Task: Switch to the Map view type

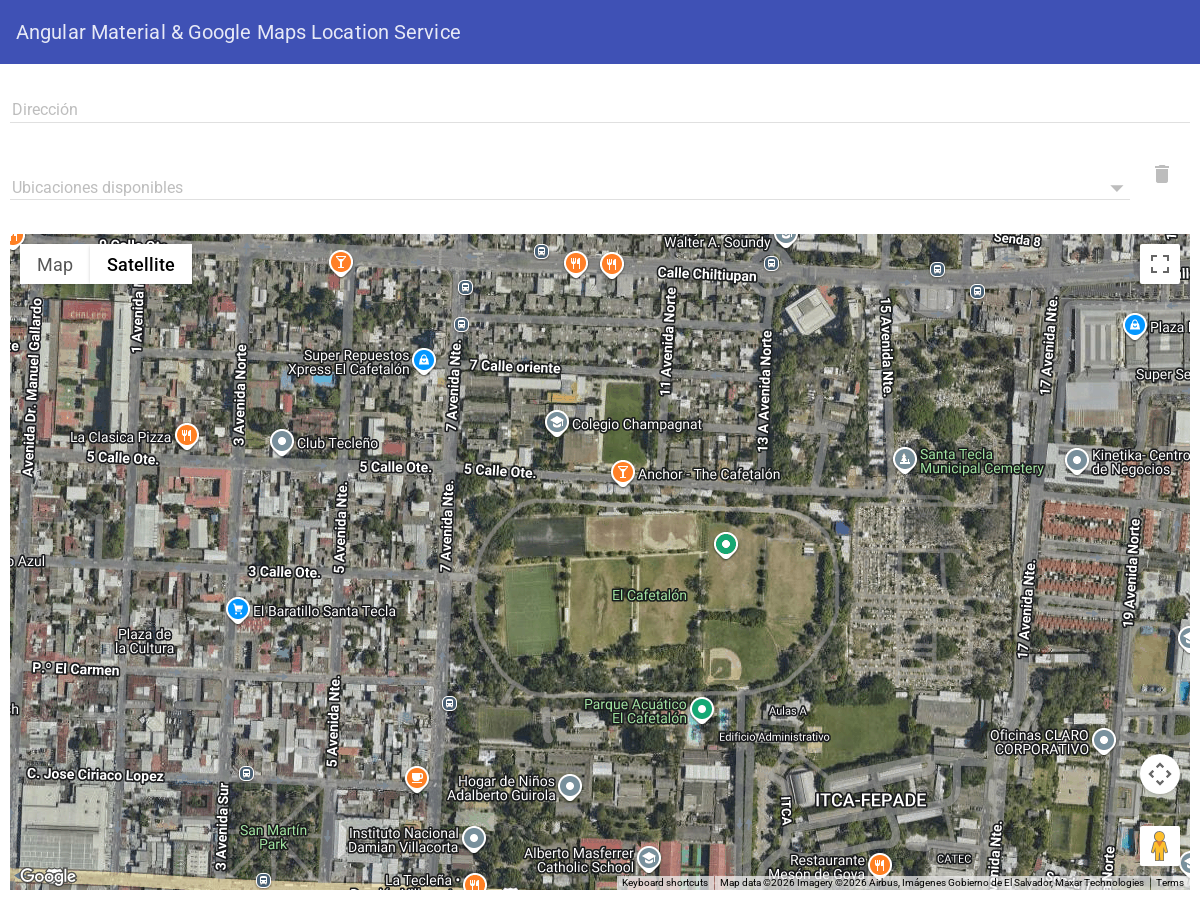Action: [55, 265]
